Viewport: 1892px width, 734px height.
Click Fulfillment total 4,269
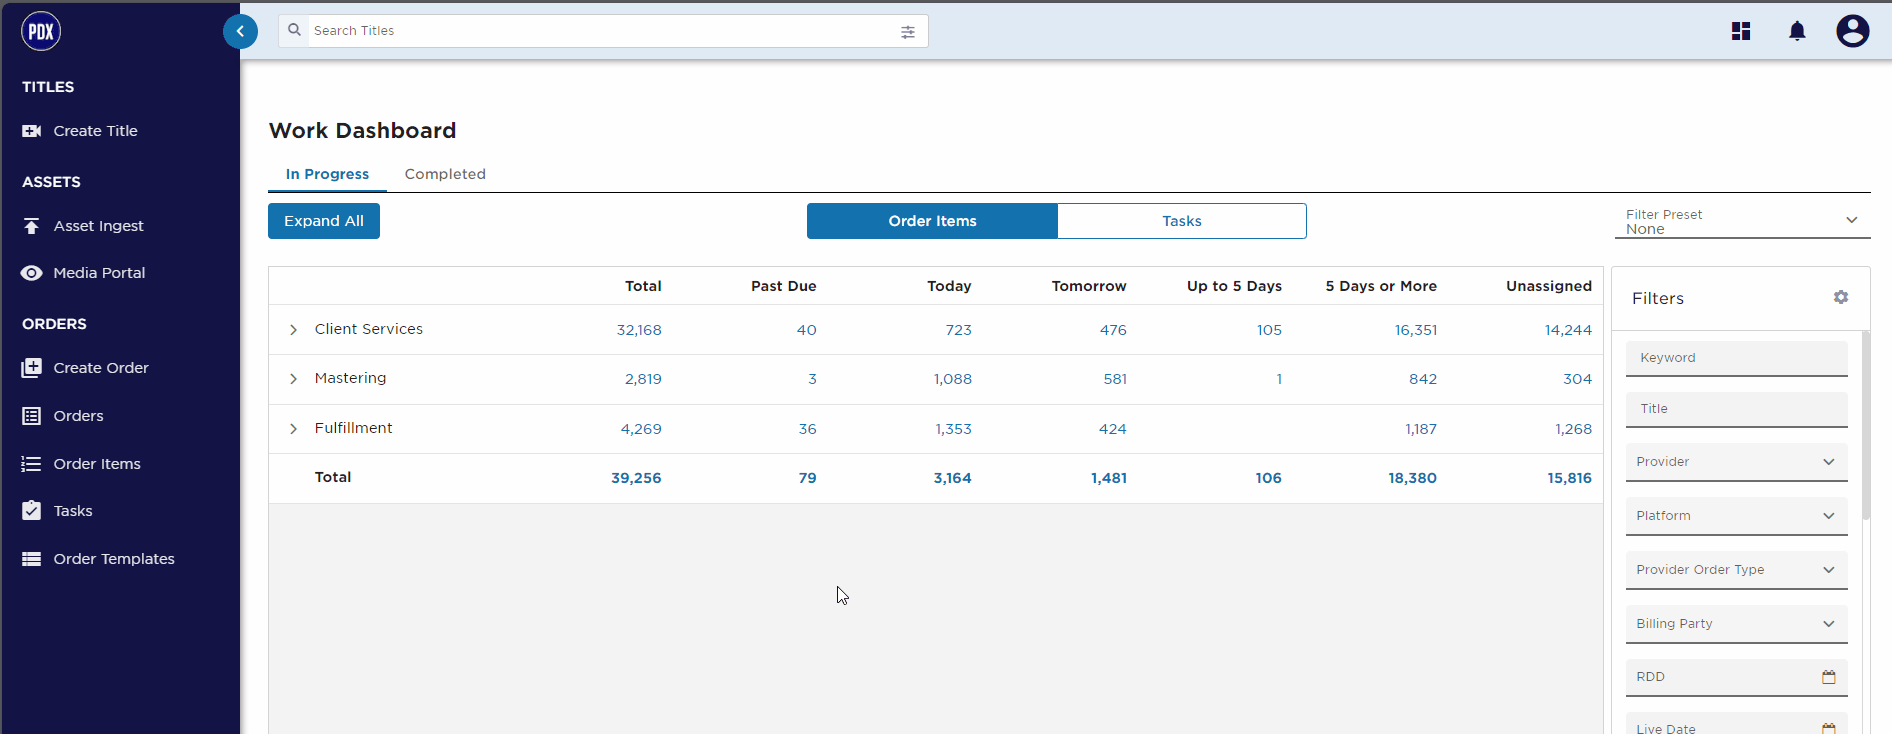[641, 429]
